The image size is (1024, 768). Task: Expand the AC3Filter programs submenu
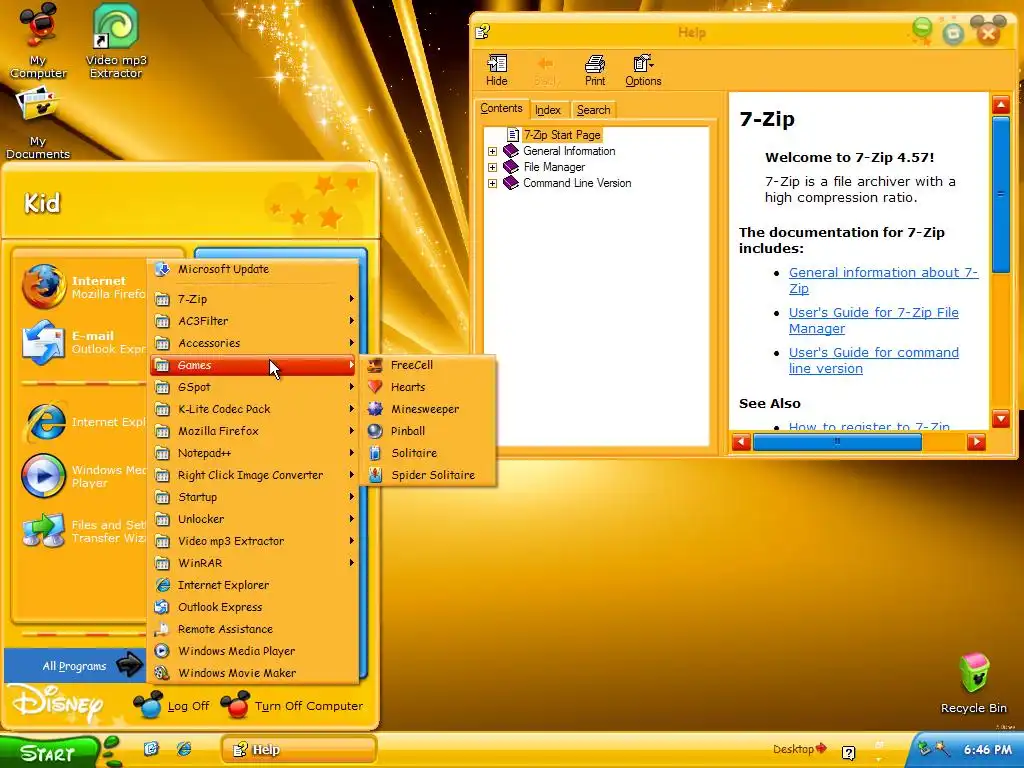coord(255,321)
